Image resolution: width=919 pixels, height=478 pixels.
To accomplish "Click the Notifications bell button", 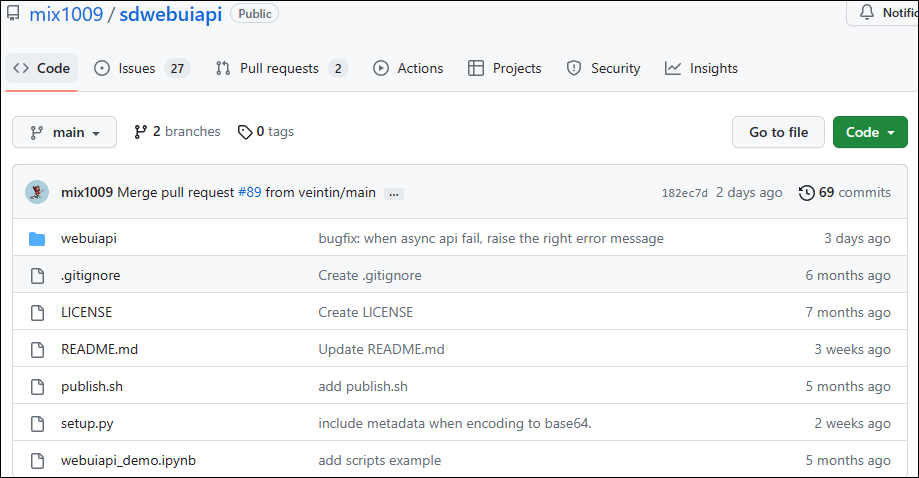I will pyautogui.click(x=883, y=13).
